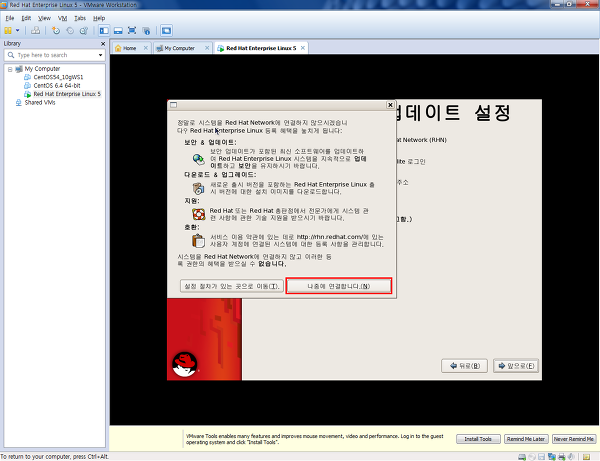
Task: Close the Library panel
Action: coord(103,44)
